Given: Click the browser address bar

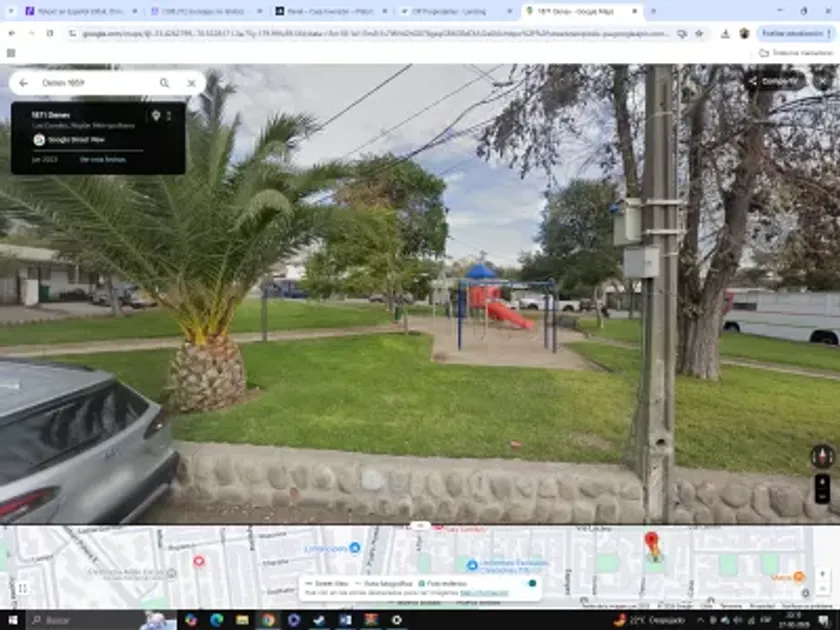Looking at the screenshot, I should coord(370,33).
